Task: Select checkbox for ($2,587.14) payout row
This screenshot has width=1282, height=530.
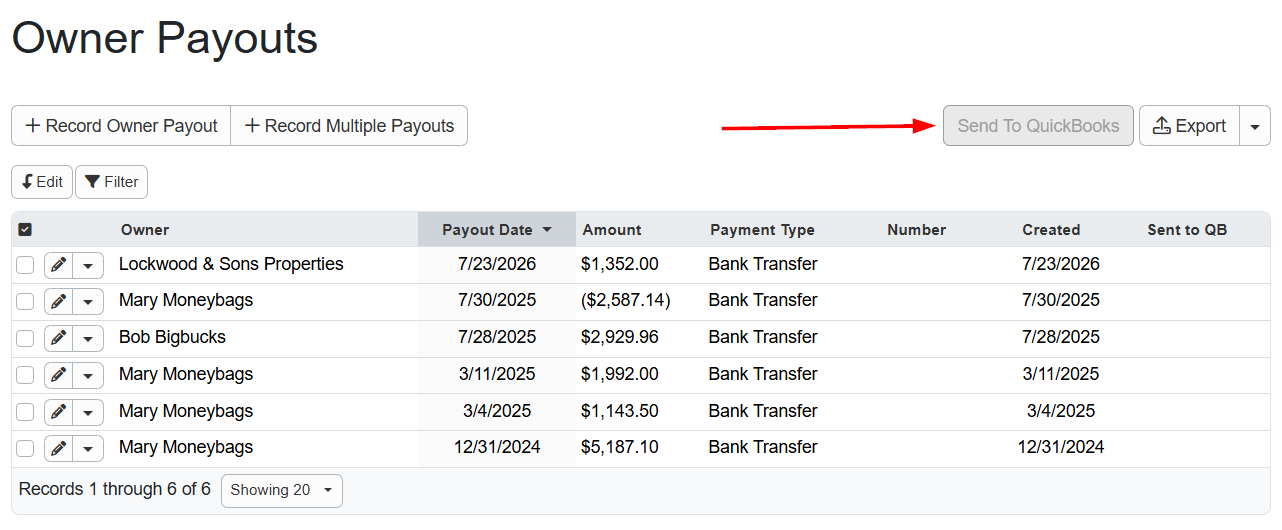Action: click(x=25, y=301)
